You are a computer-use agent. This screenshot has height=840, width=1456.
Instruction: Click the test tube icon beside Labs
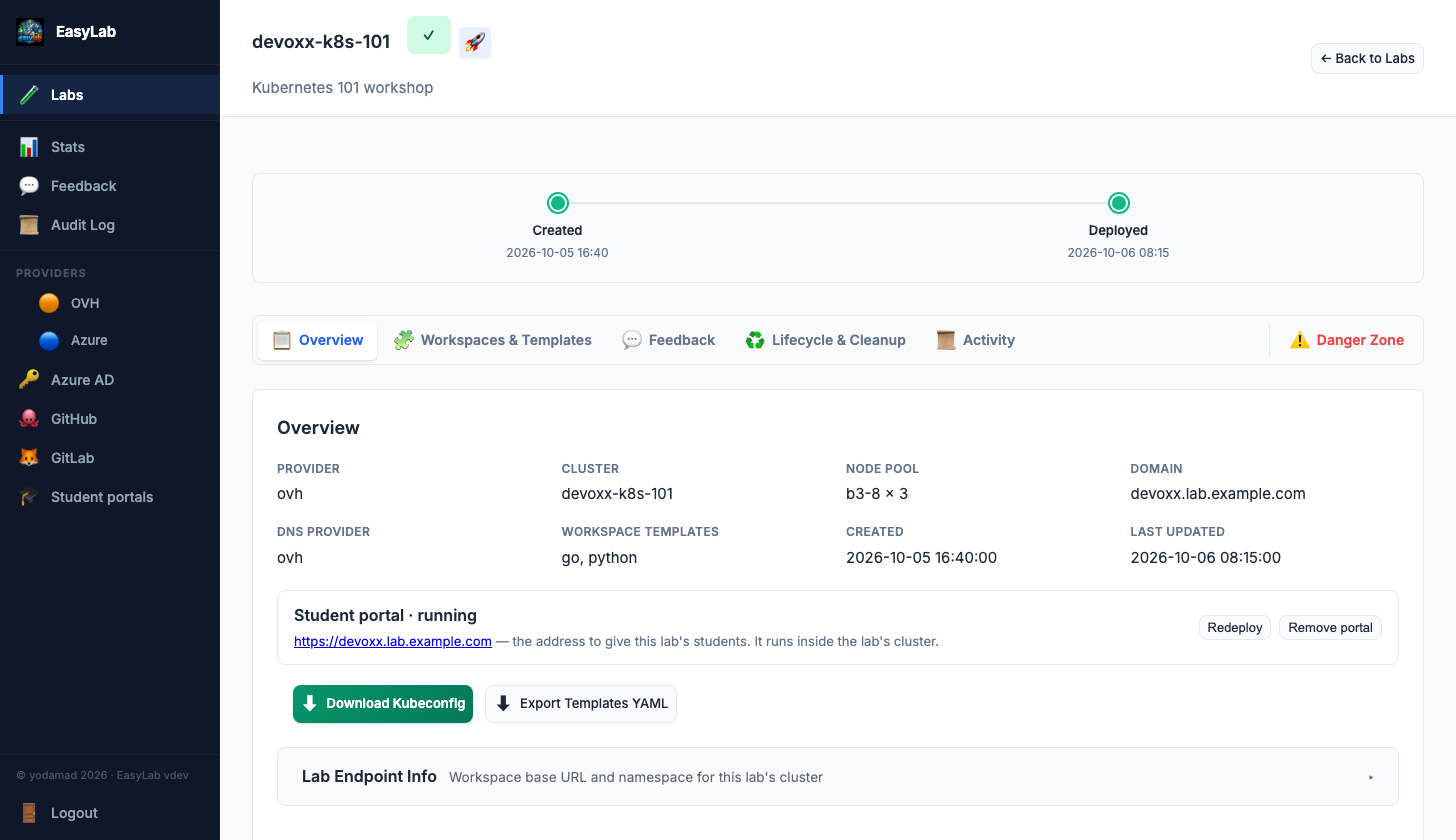tap(29, 95)
